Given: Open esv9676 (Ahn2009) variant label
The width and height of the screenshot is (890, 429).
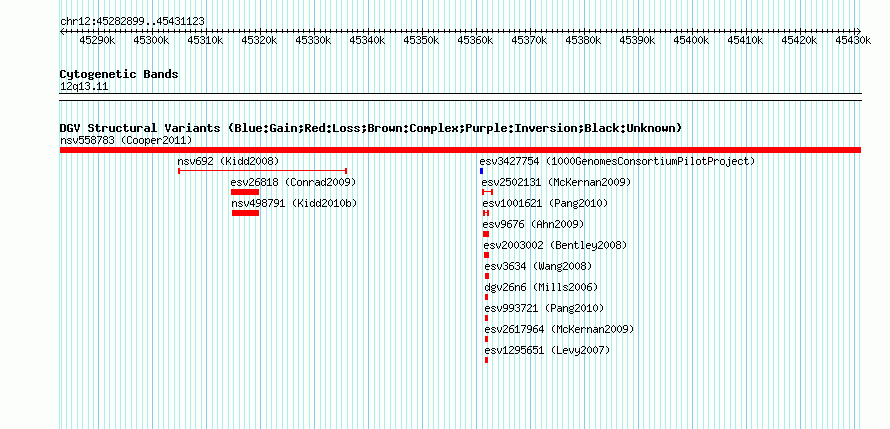Looking at the screenshot, I should point(534,224).
